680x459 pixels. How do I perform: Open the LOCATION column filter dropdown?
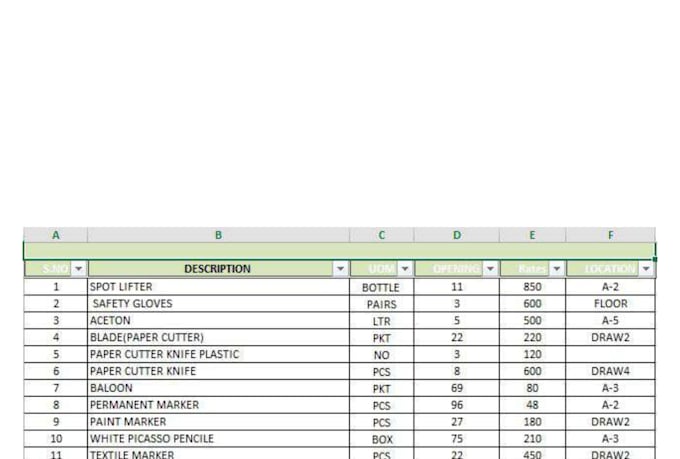pyautogui.click(x=646, y=269)
